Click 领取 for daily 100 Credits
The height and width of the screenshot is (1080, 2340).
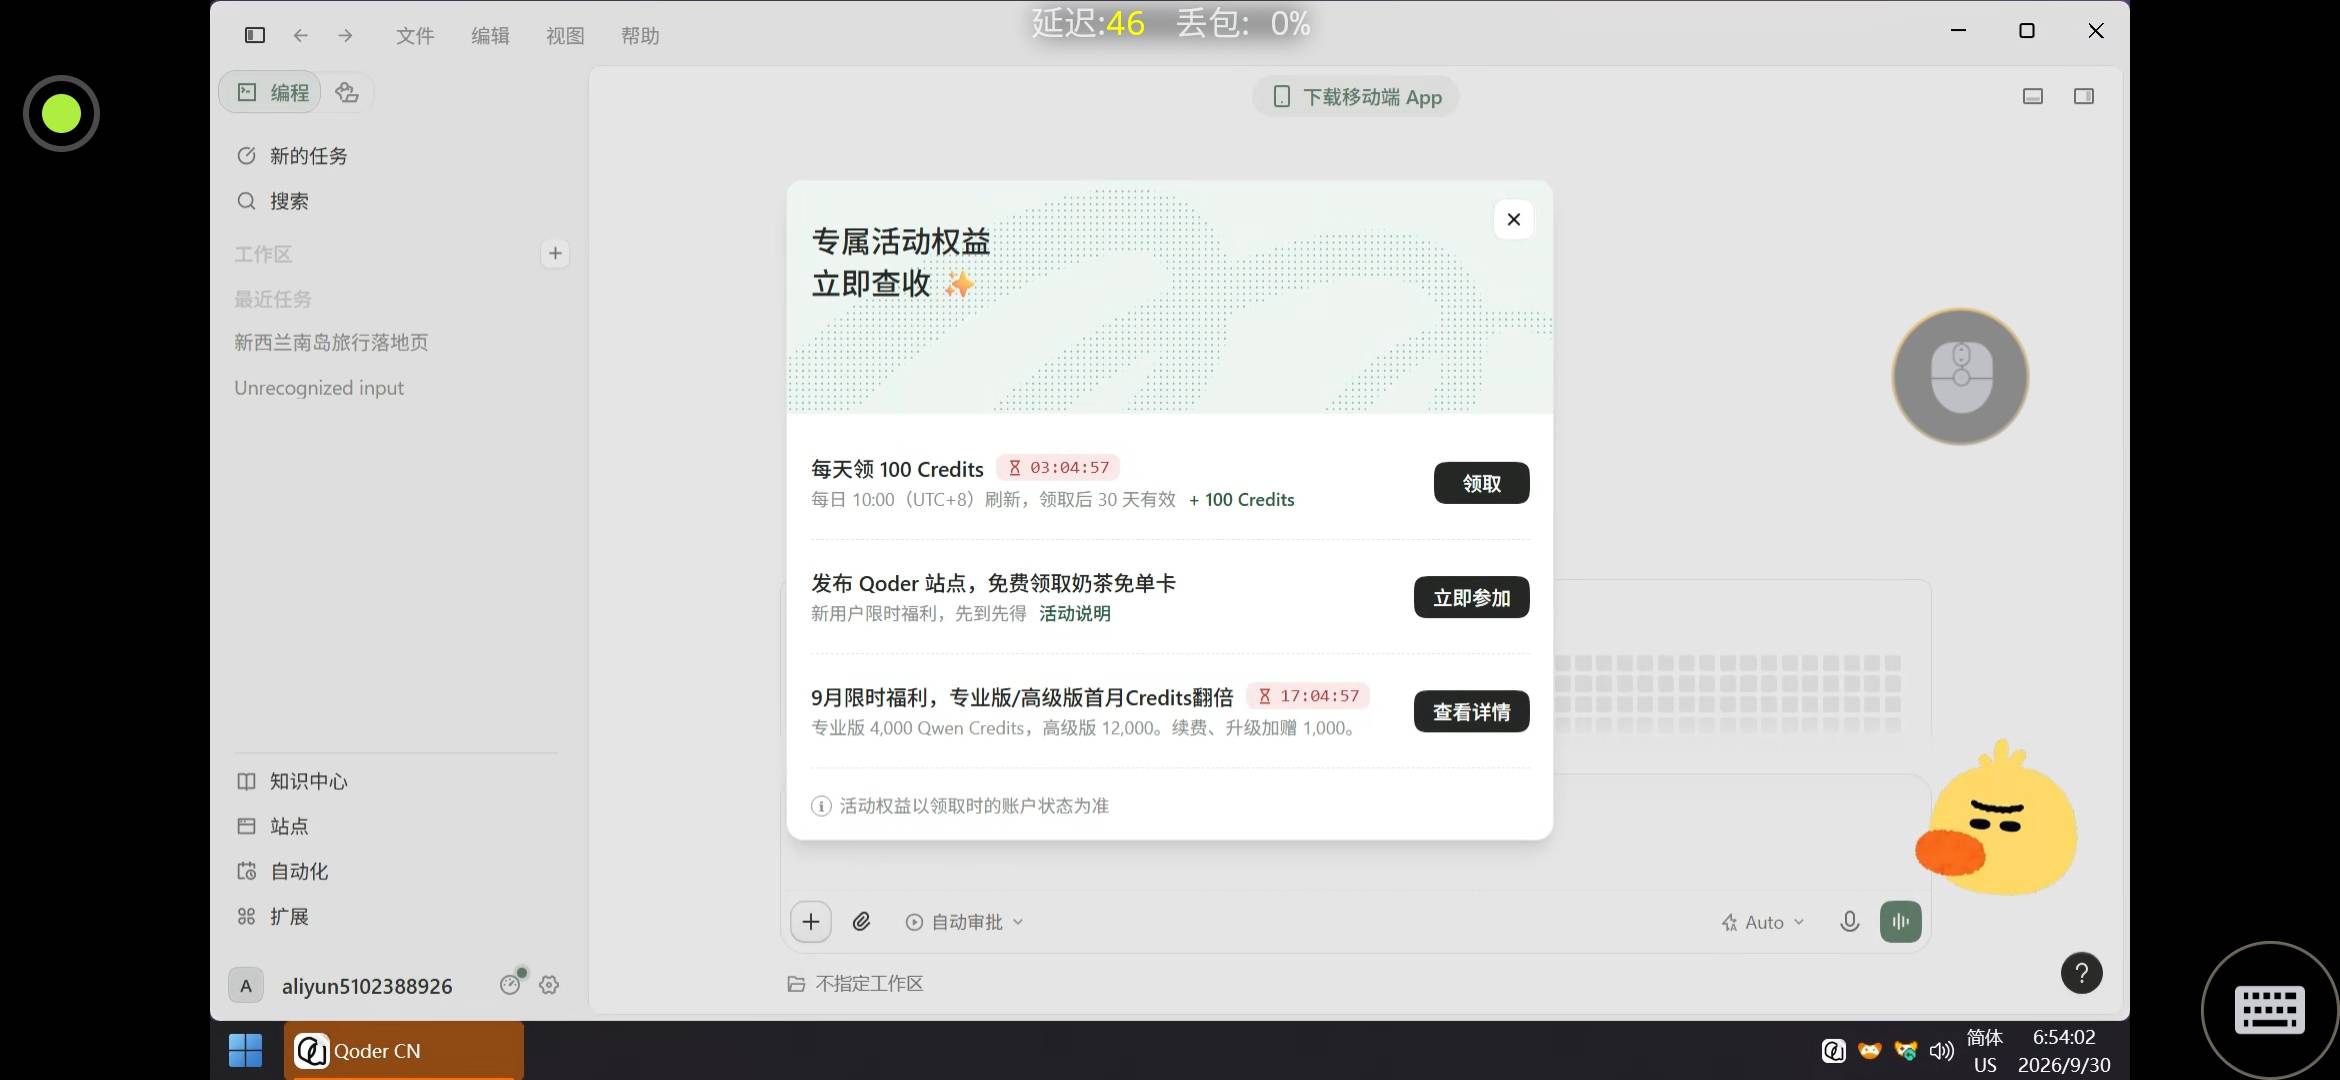1481,483
